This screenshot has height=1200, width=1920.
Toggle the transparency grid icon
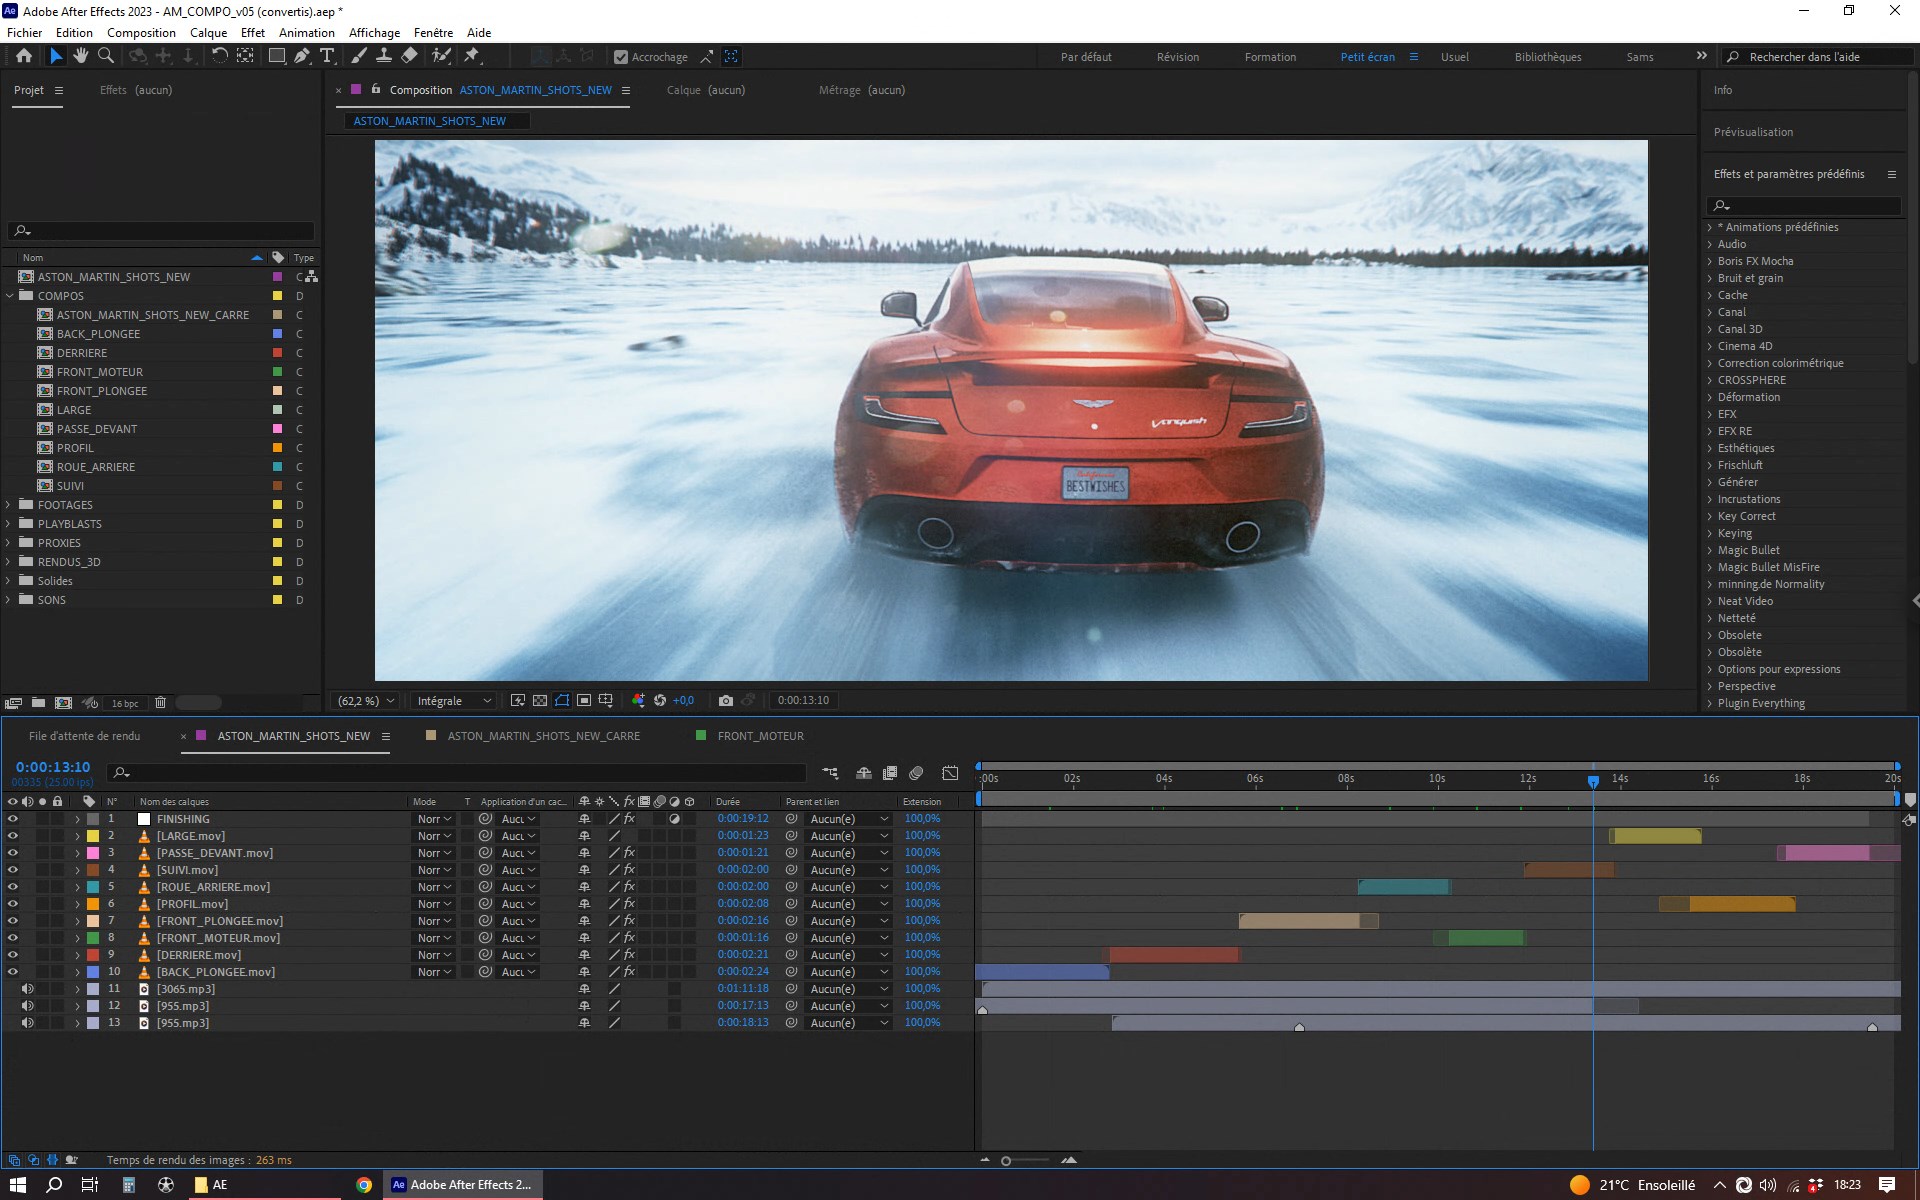pos(540,700)
